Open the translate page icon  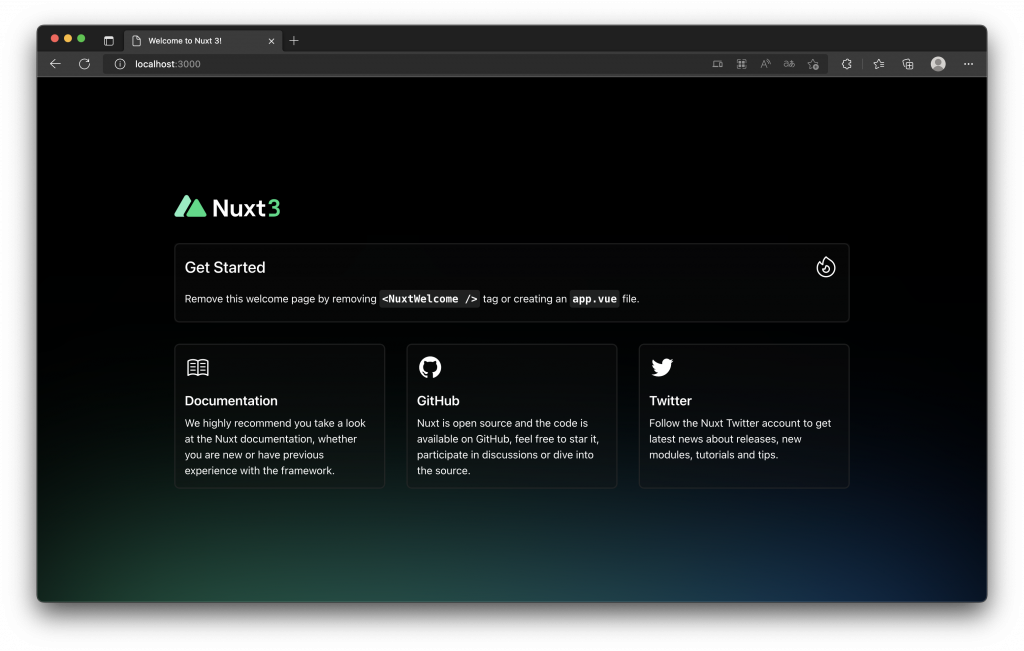pos(789,64)
